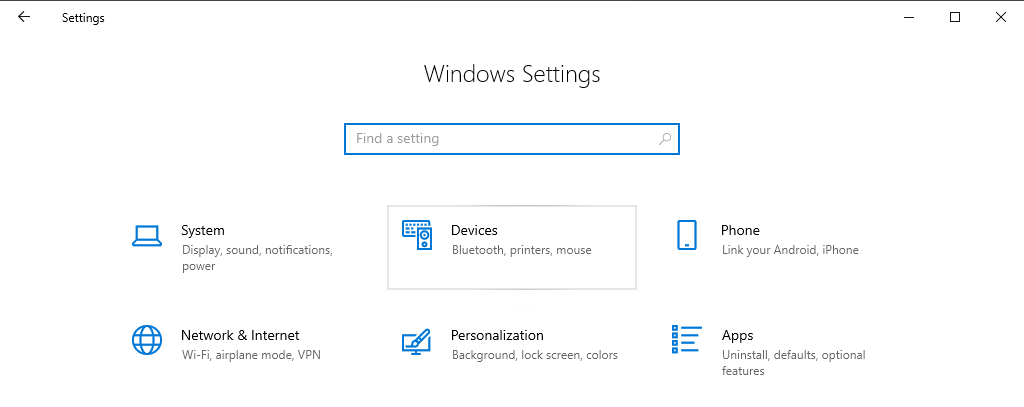Open the Network & Internet globe icon

pyautogui.click(x=146, y=340)
